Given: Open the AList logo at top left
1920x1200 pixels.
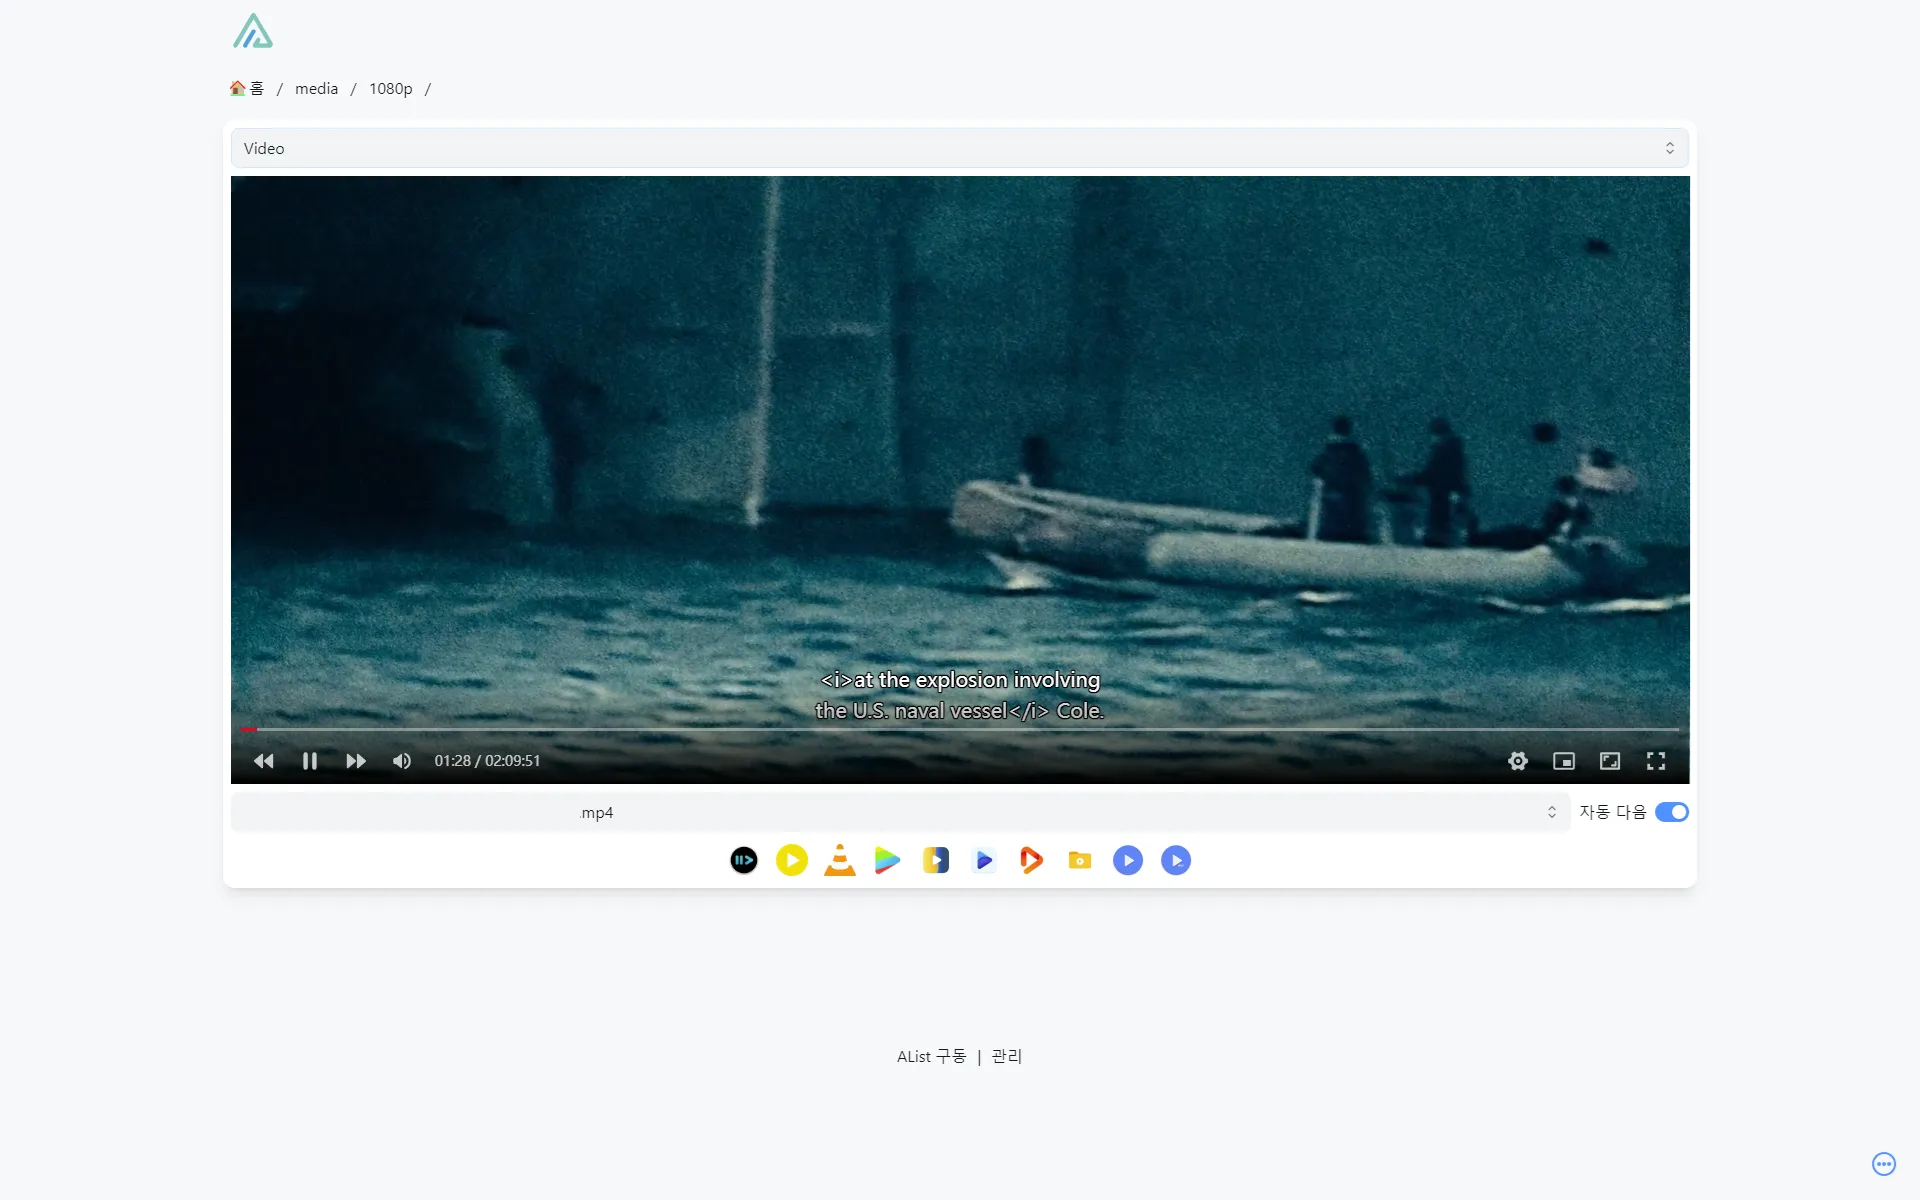Looking at the screenshot, I should (x=253, y=31).
